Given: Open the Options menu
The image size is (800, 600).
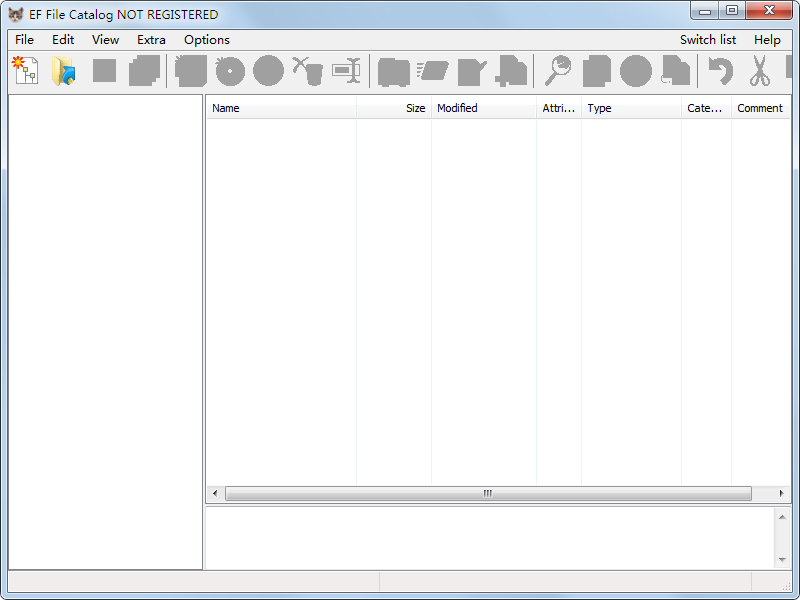Looking at the screenshot, I should (207, 40).
